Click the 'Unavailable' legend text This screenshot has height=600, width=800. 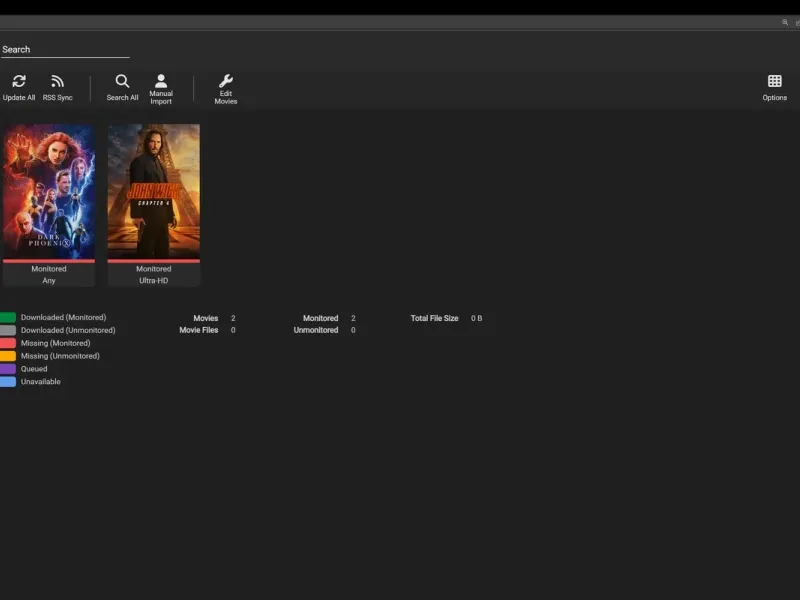[40, 381]
